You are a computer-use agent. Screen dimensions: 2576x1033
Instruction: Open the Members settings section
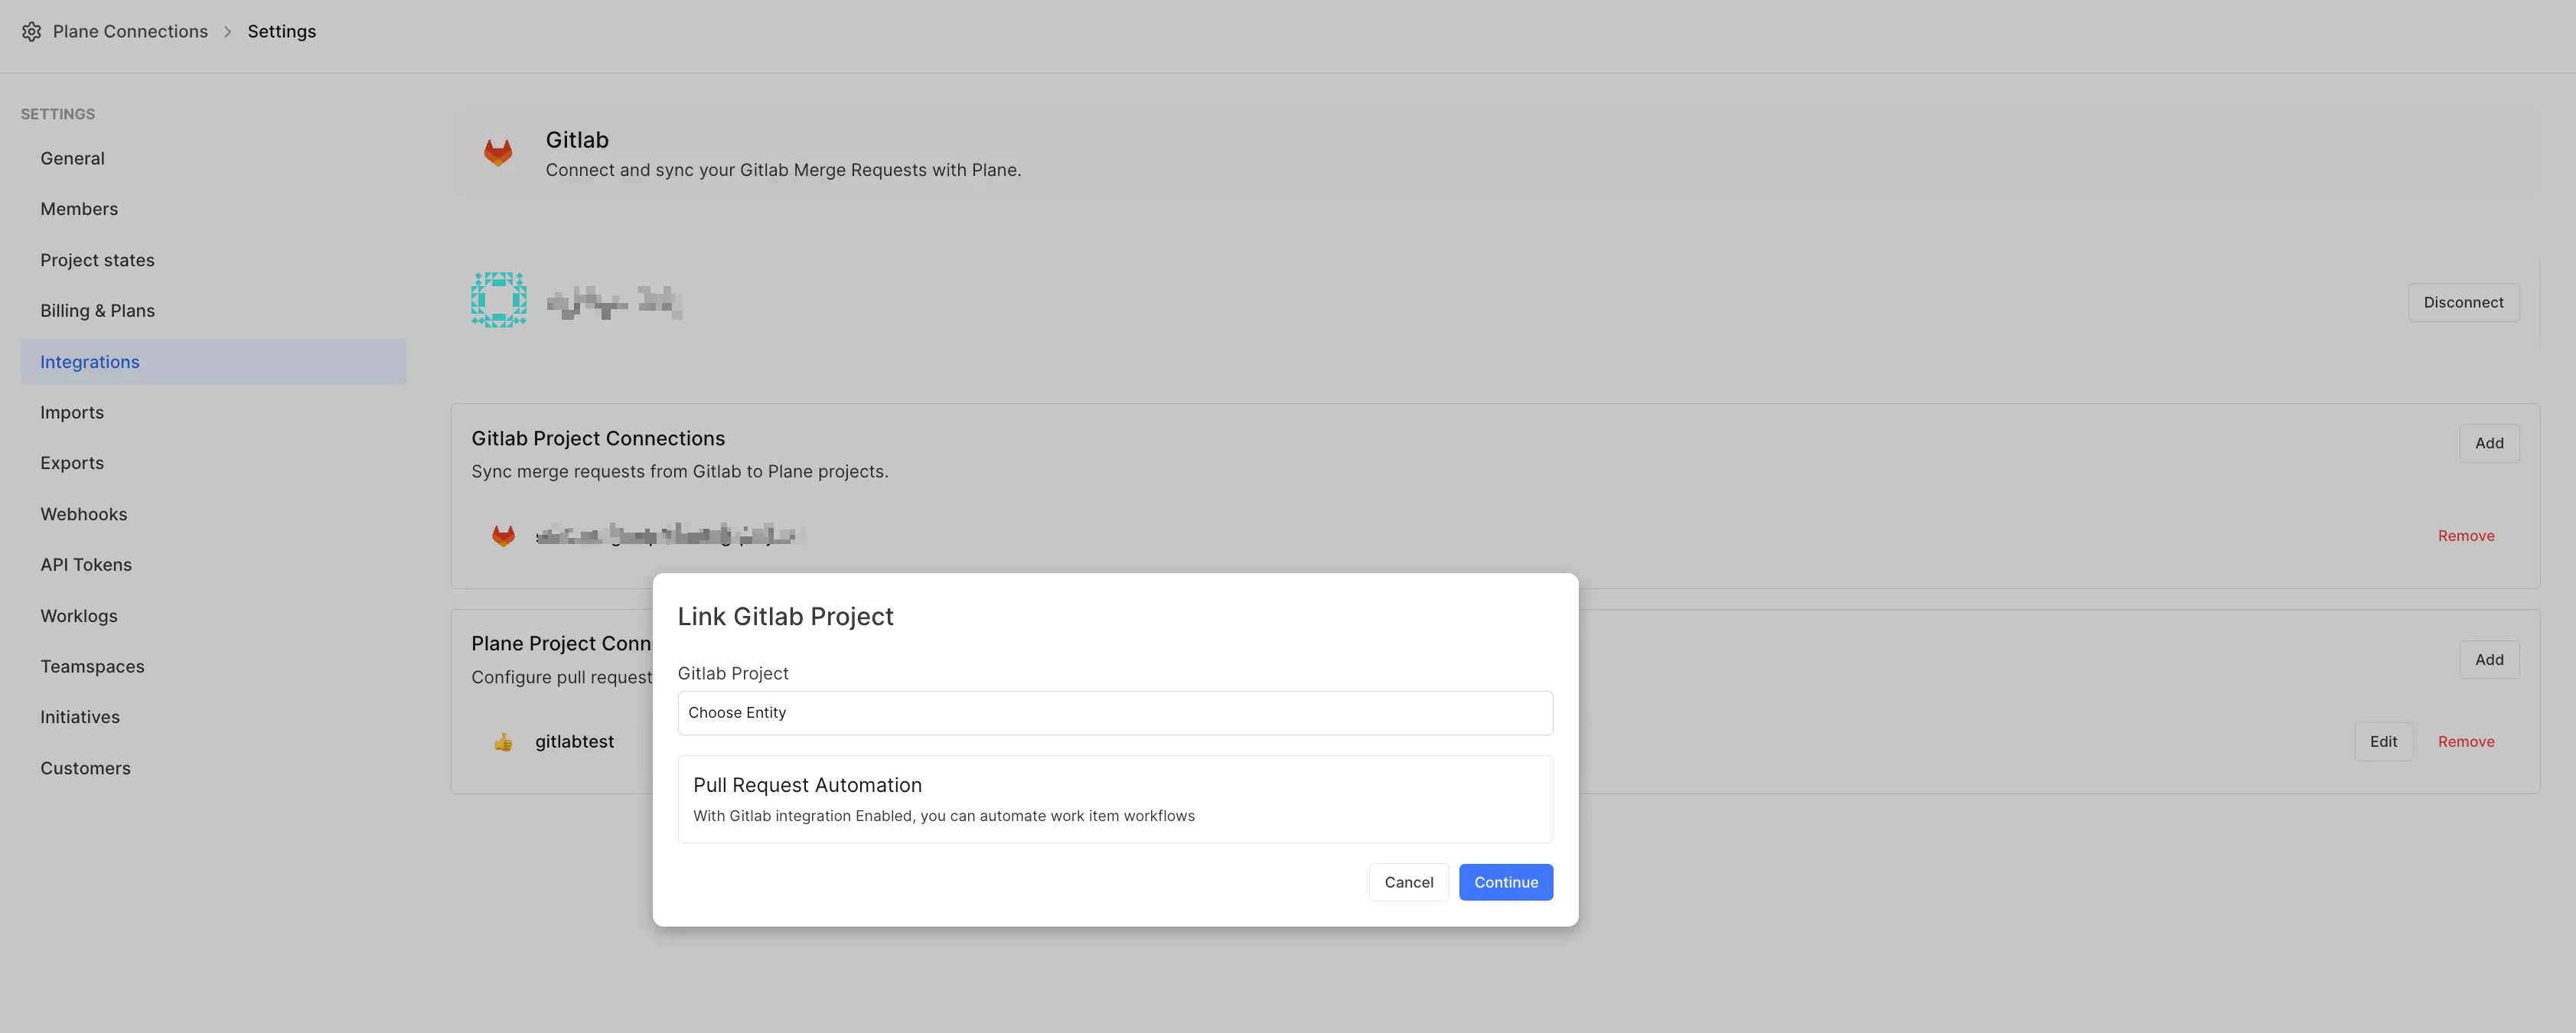pyautogui.click(x=78, y=208)
